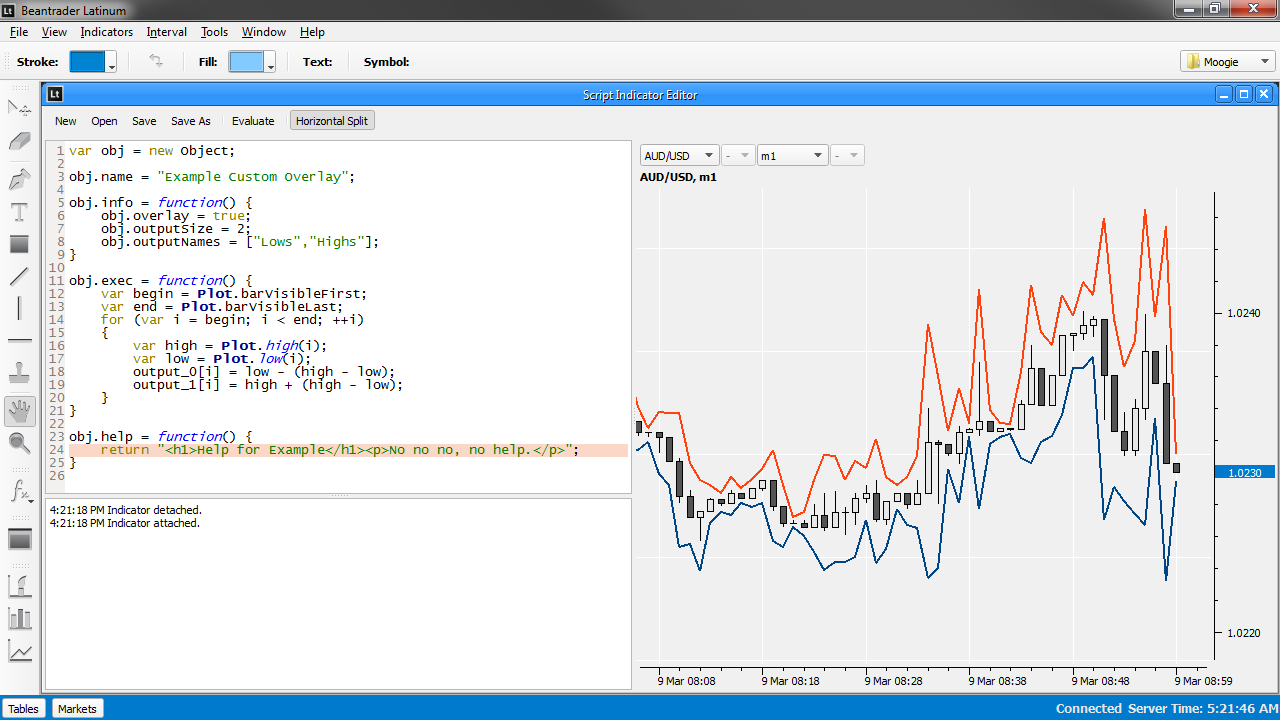Open the Stroke color dropdown arrow
Image resolution: width=1280 pixels, height=720 pixels.
pyautogui.click(x=112, y=63)
